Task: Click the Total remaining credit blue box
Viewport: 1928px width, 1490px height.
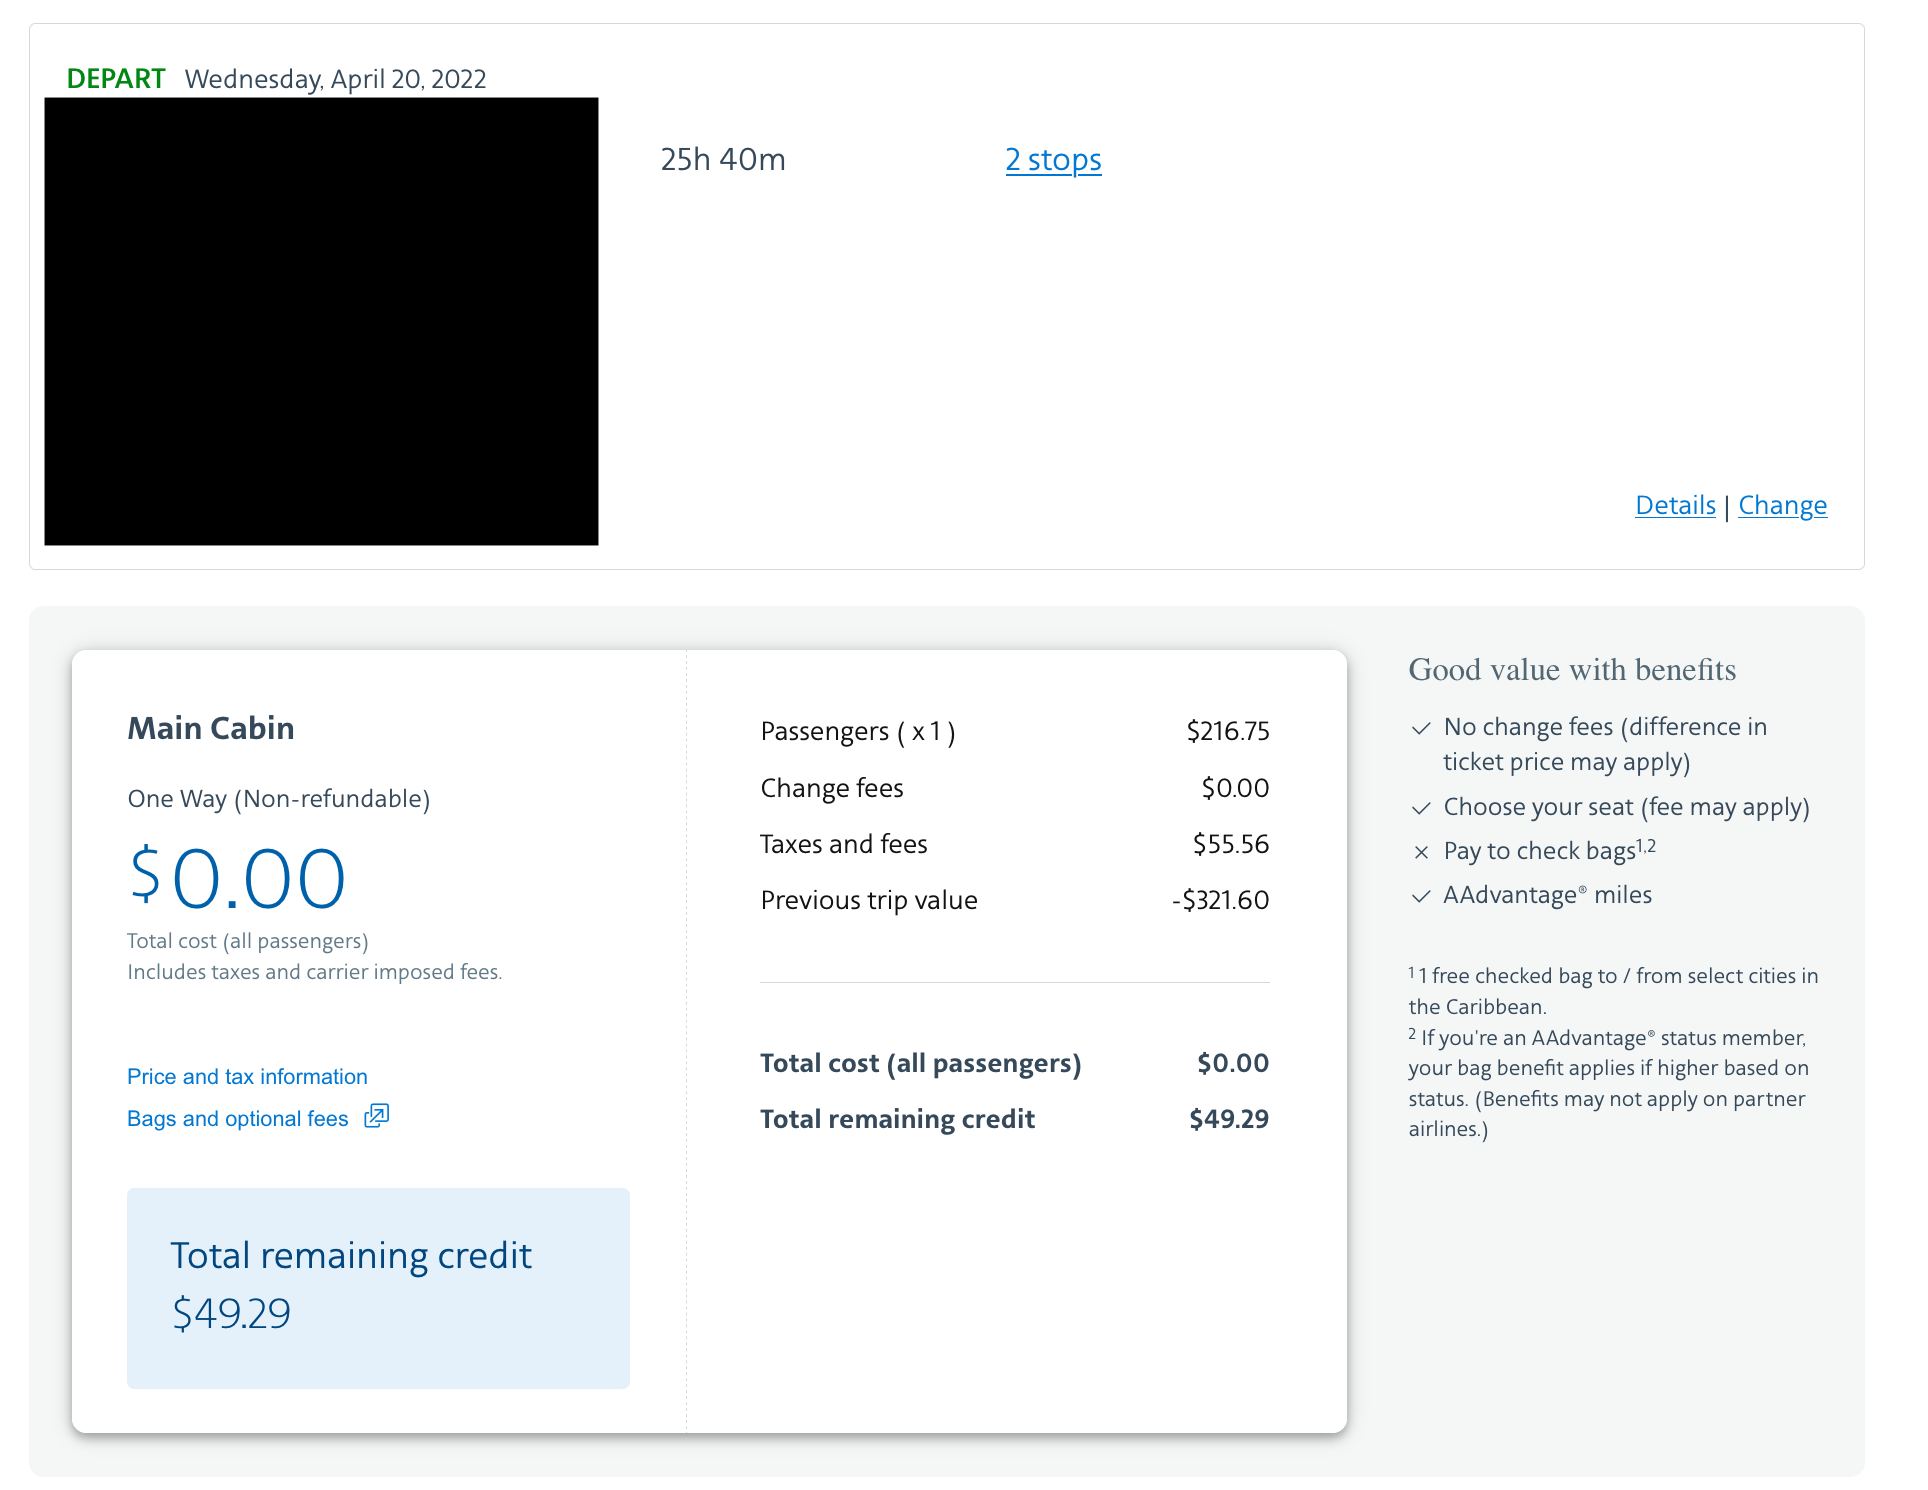Action: click(378, 1287)
